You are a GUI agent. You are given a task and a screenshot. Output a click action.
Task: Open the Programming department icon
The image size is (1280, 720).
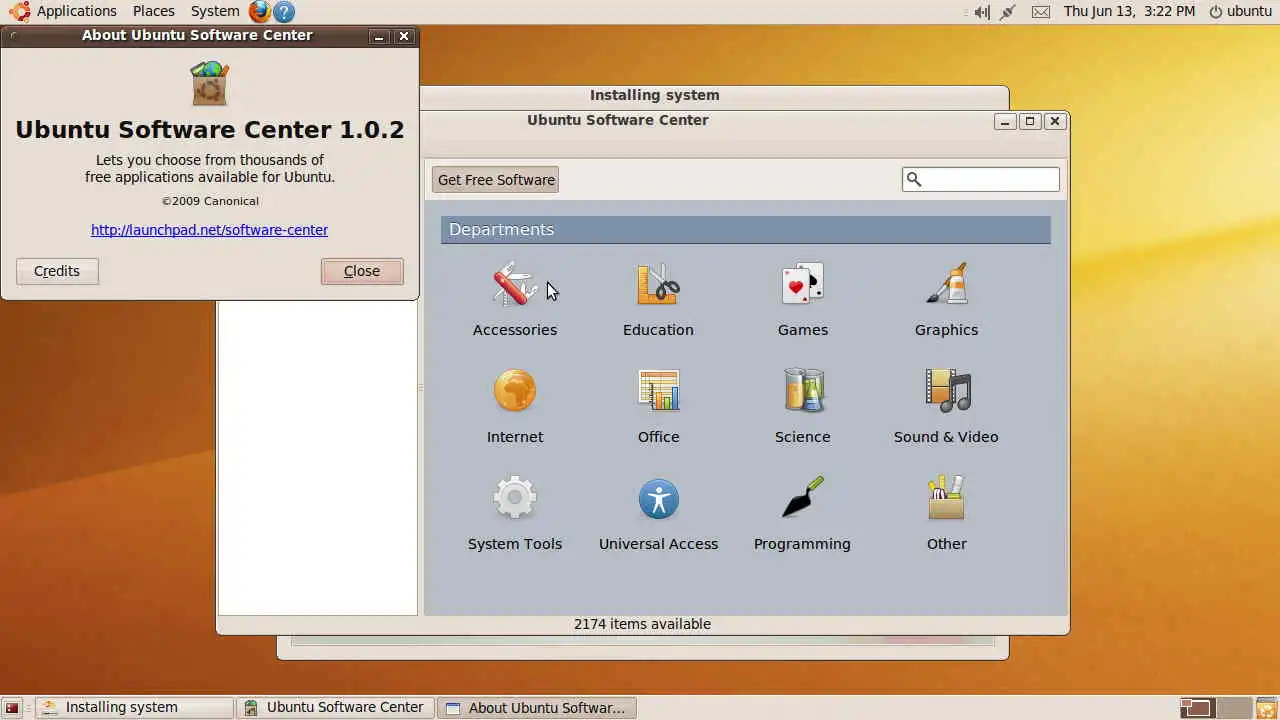(802, 498)
